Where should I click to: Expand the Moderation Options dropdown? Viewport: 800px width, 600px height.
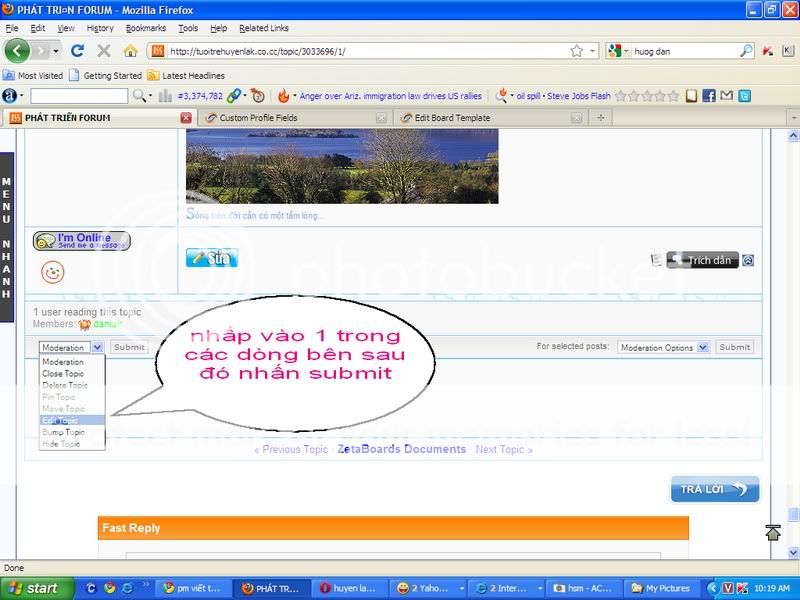pos(663,347)
